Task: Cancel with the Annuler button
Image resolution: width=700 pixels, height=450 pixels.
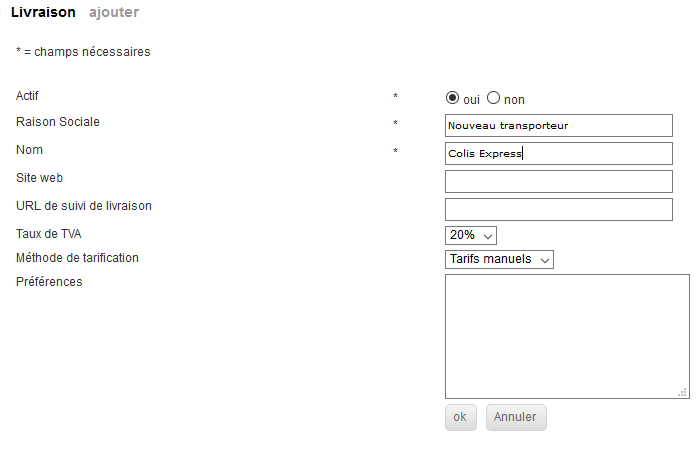Action: (516, 417)
